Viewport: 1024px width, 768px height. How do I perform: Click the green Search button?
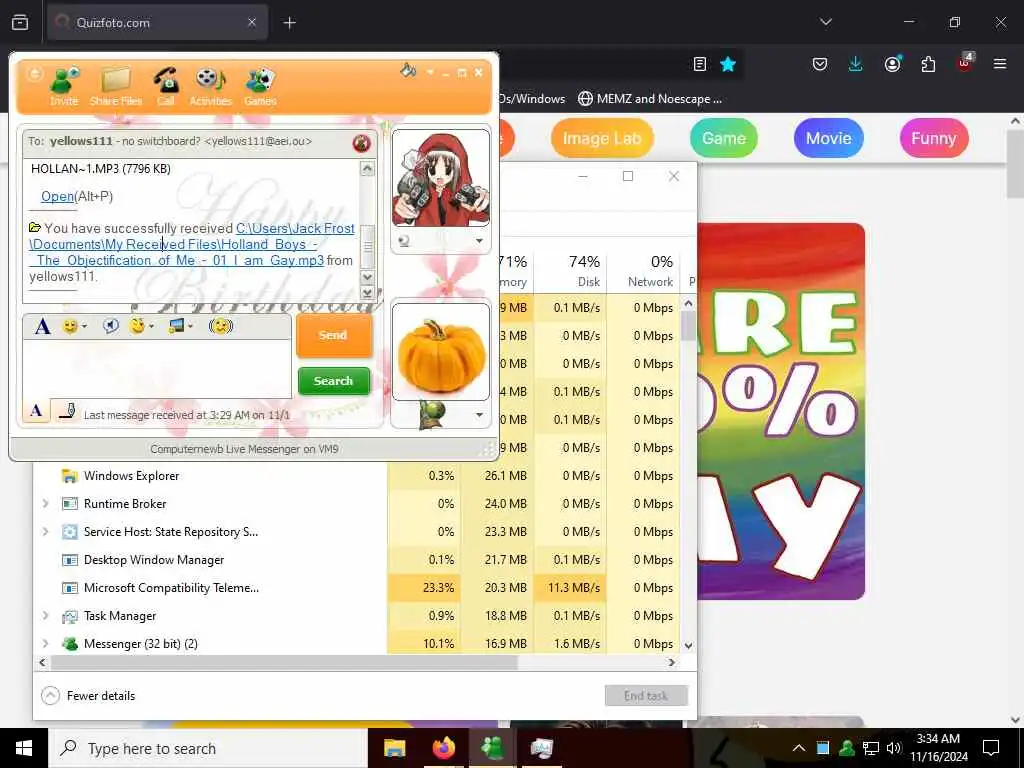pos(333,381)
